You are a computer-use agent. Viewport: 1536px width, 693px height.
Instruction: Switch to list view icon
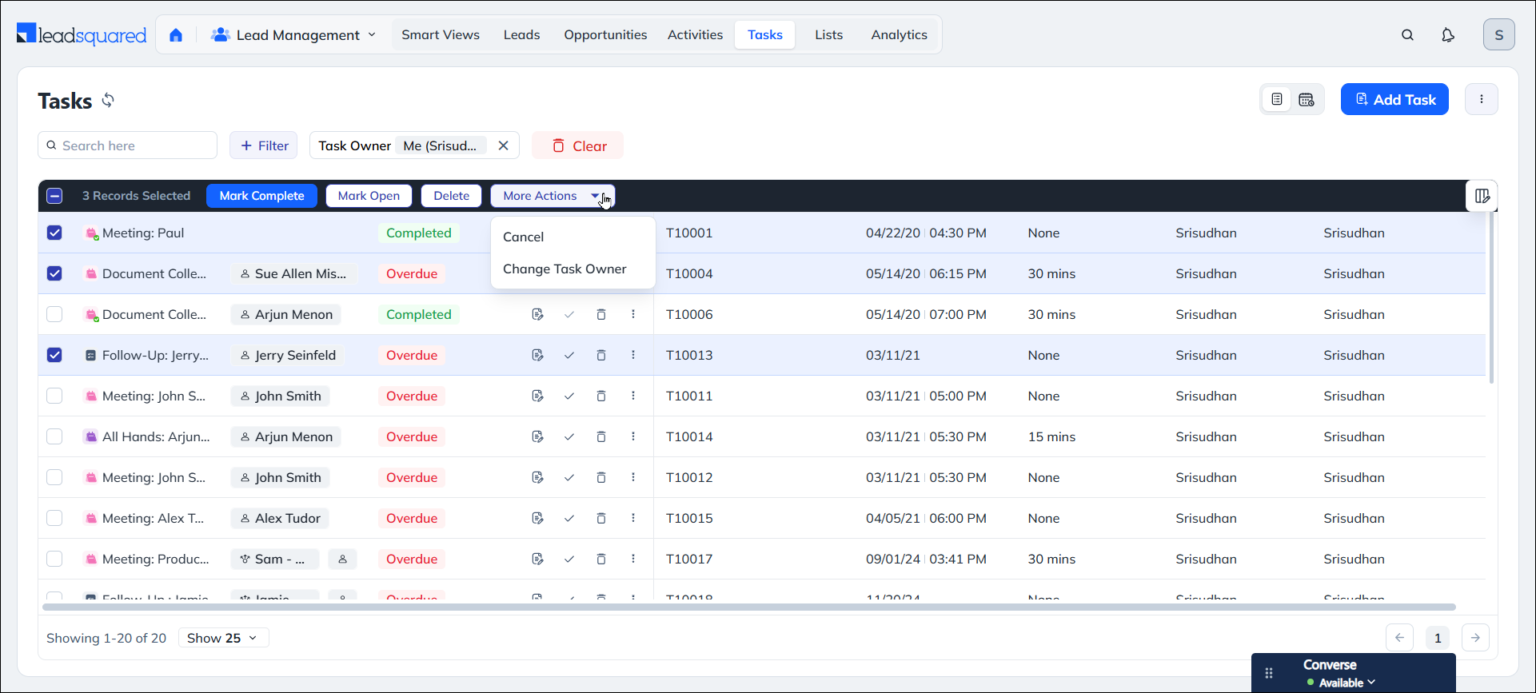click(x=1277, y=99)
